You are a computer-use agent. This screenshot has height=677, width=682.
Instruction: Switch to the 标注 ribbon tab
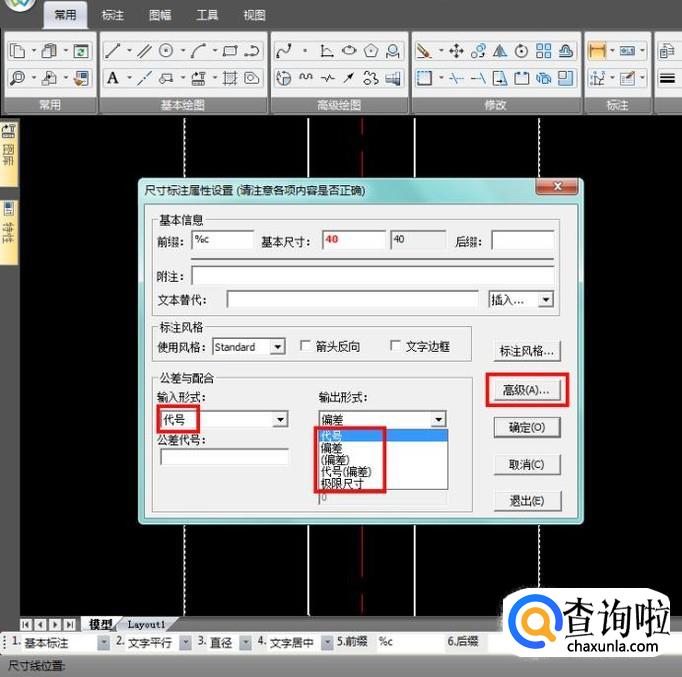113,16
